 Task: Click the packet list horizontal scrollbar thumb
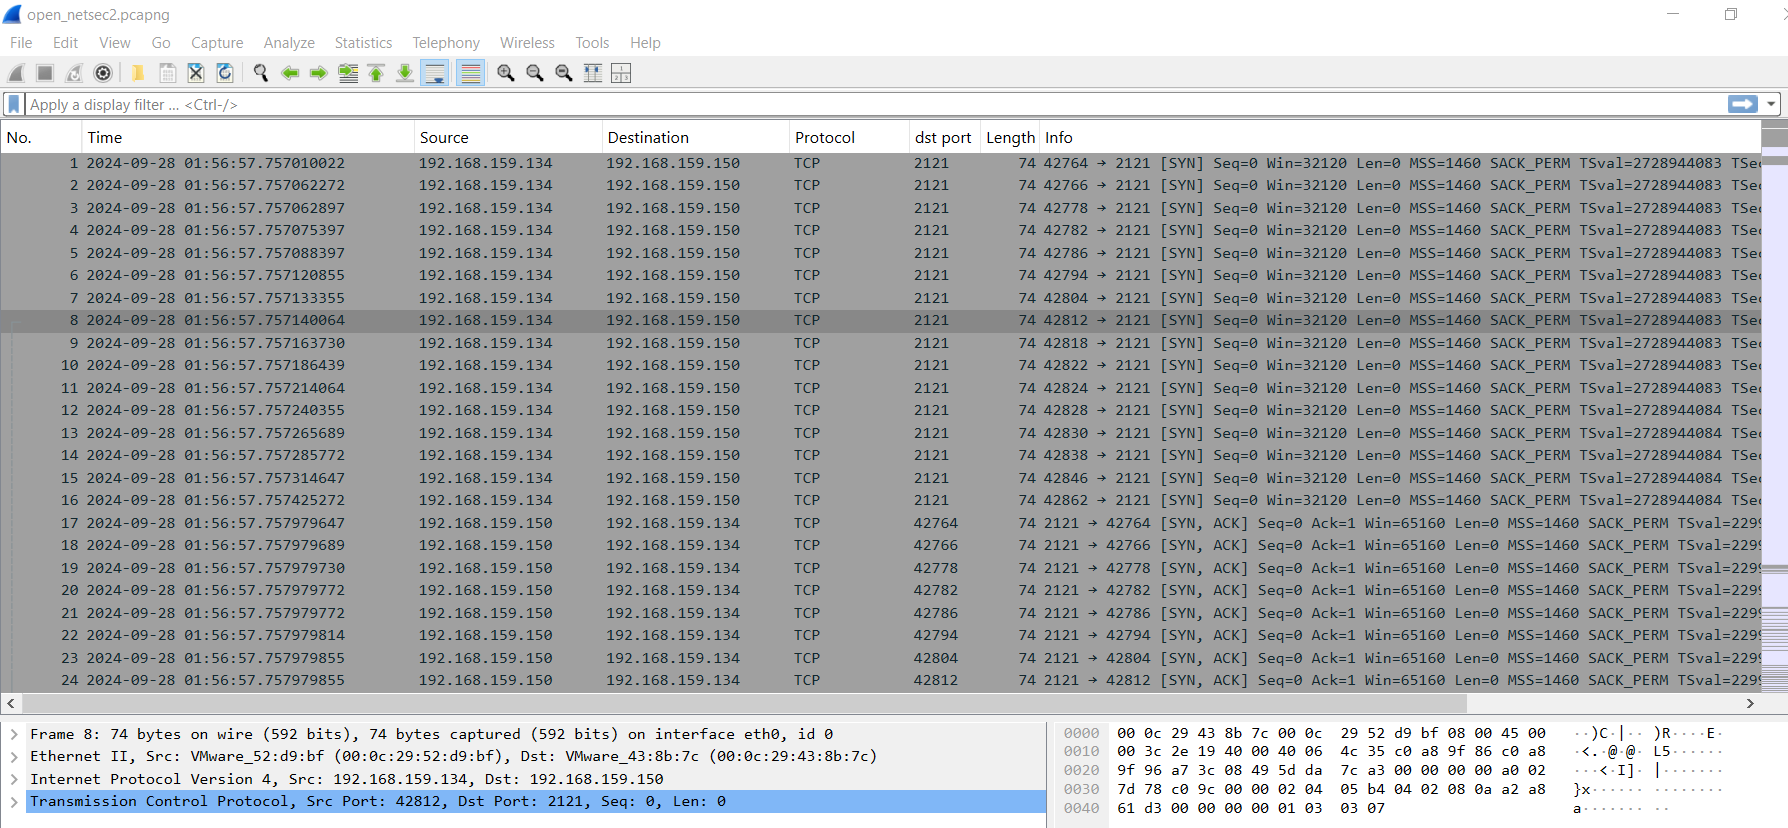click(x=744, y=703)
